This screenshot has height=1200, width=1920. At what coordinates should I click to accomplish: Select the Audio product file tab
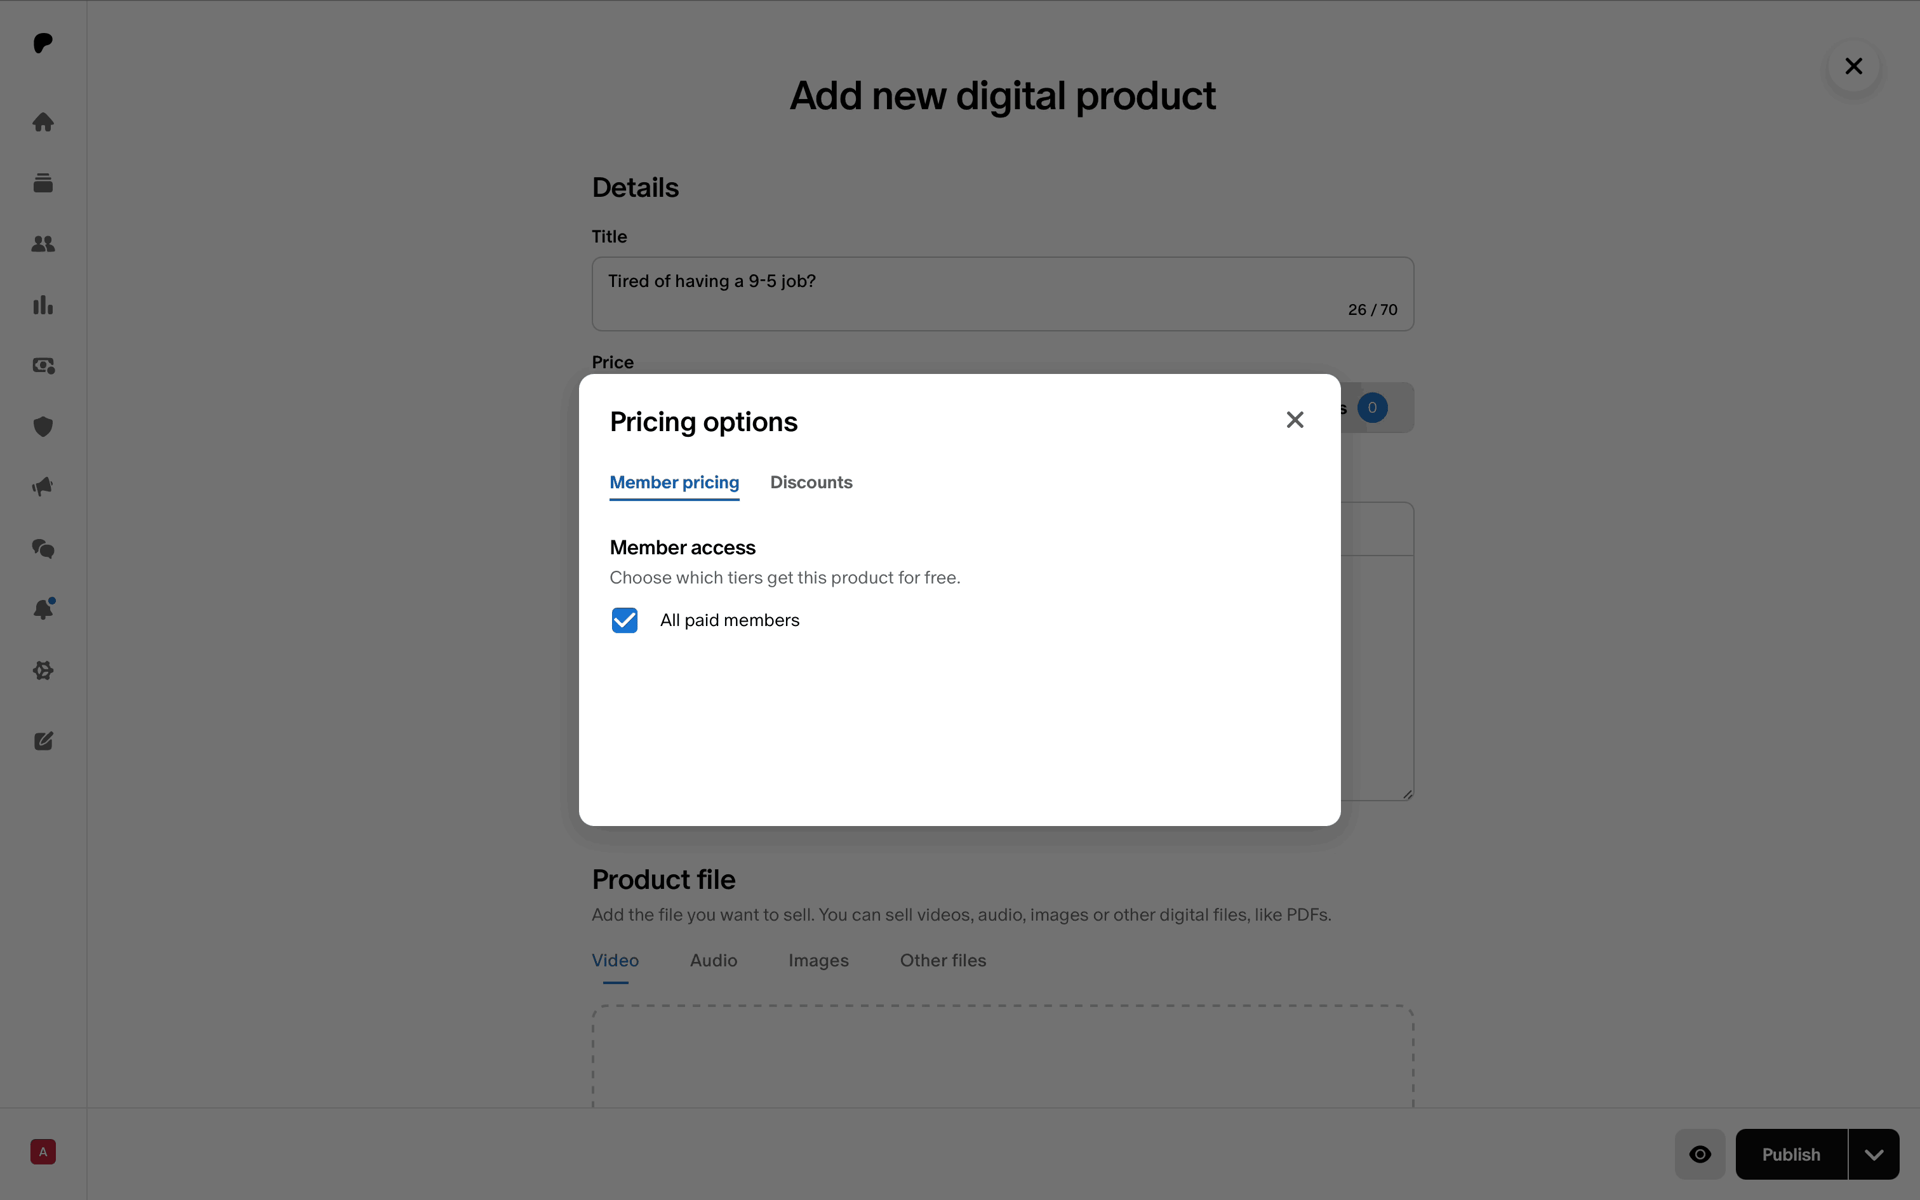coord(714,960)
